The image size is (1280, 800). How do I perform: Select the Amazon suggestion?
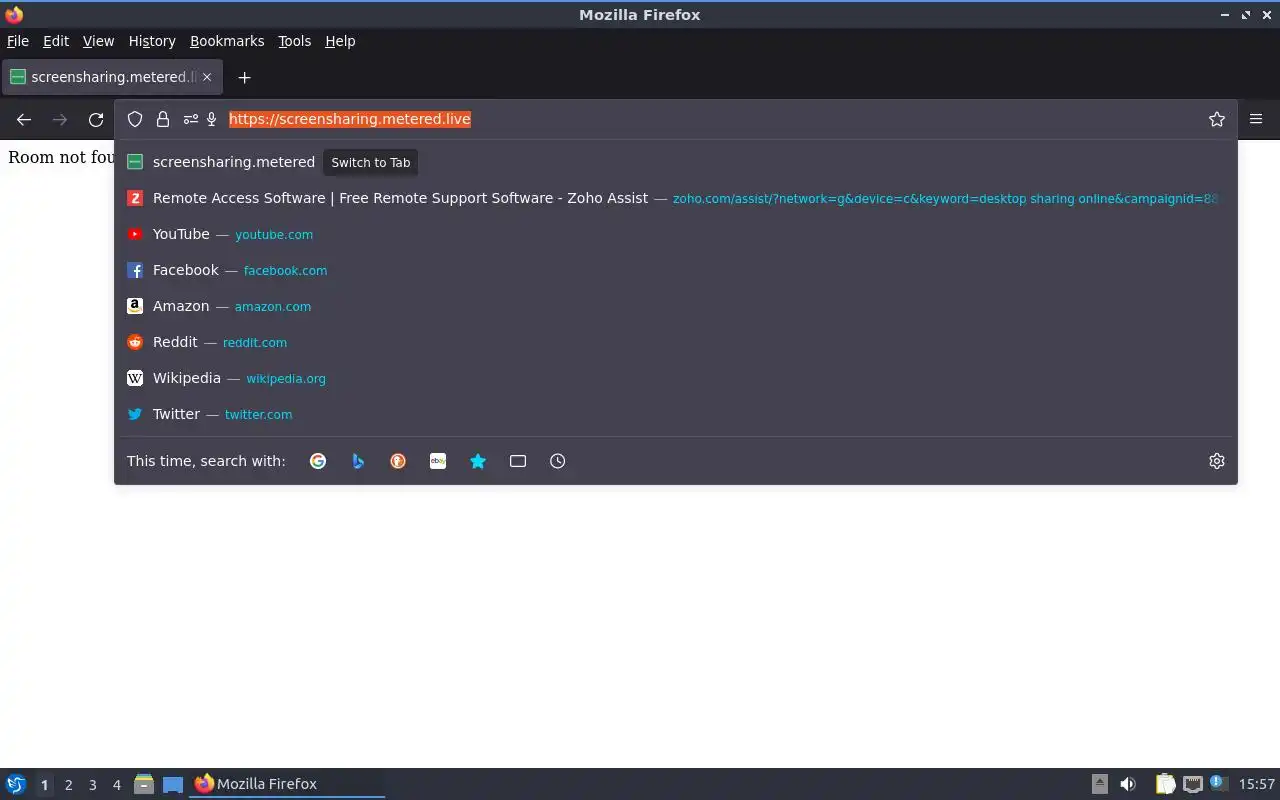pyautogui.click(x=676, y=306)
